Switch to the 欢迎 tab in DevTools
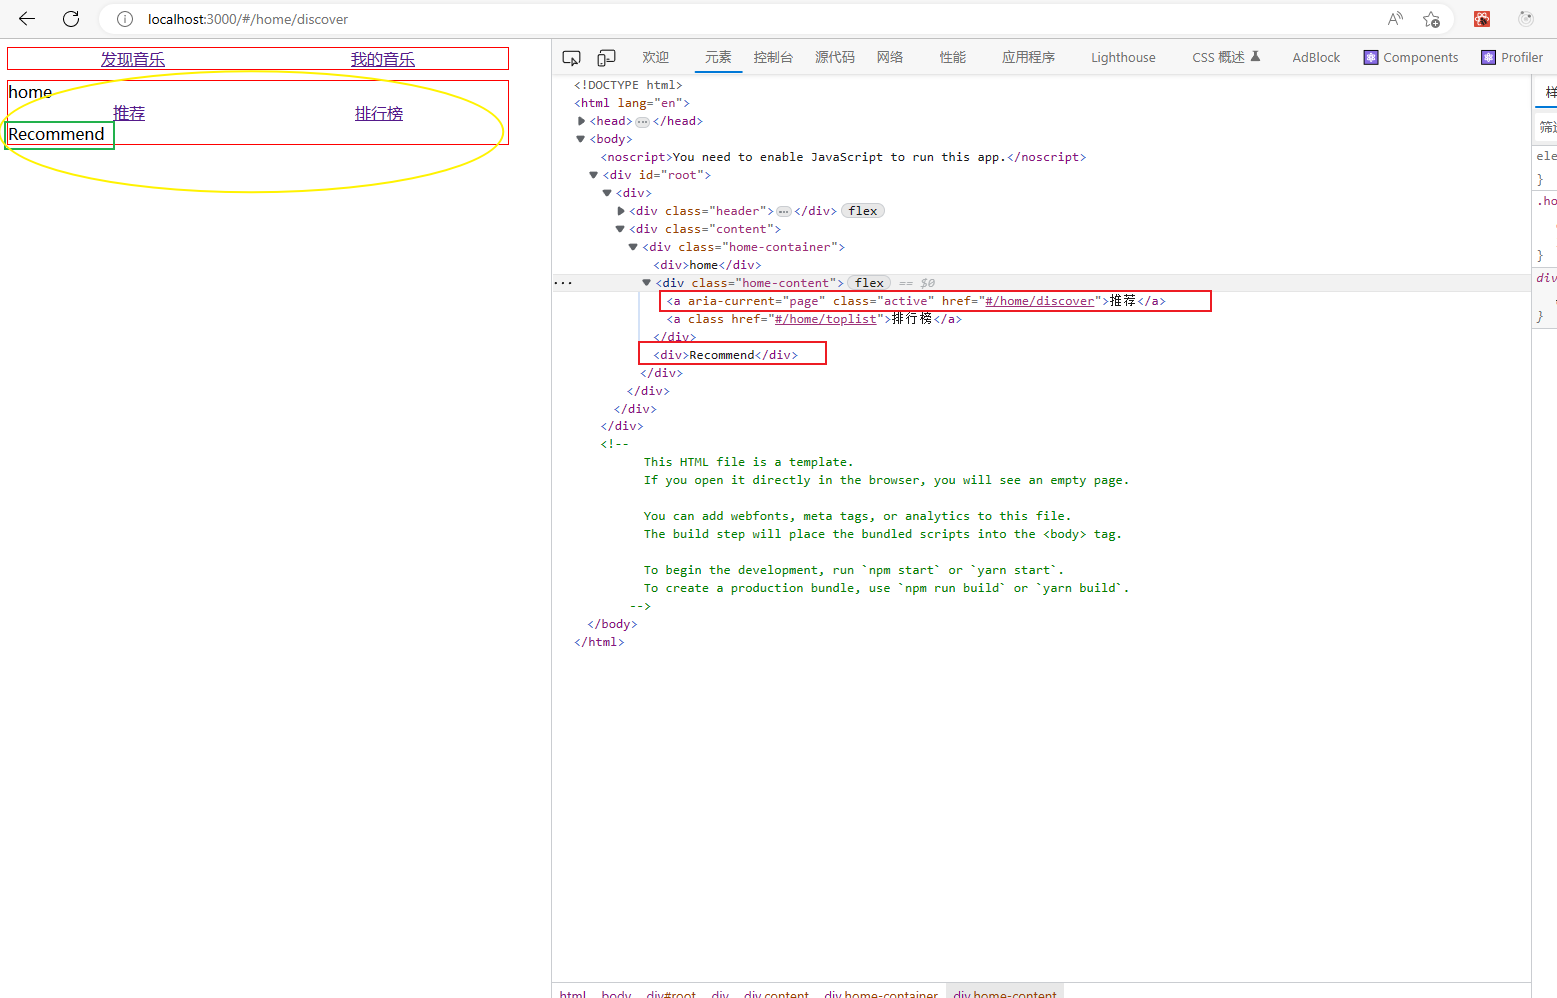The width and height of the screenshot is (1557, 998). pyautogui.click(x=656, y=58)
